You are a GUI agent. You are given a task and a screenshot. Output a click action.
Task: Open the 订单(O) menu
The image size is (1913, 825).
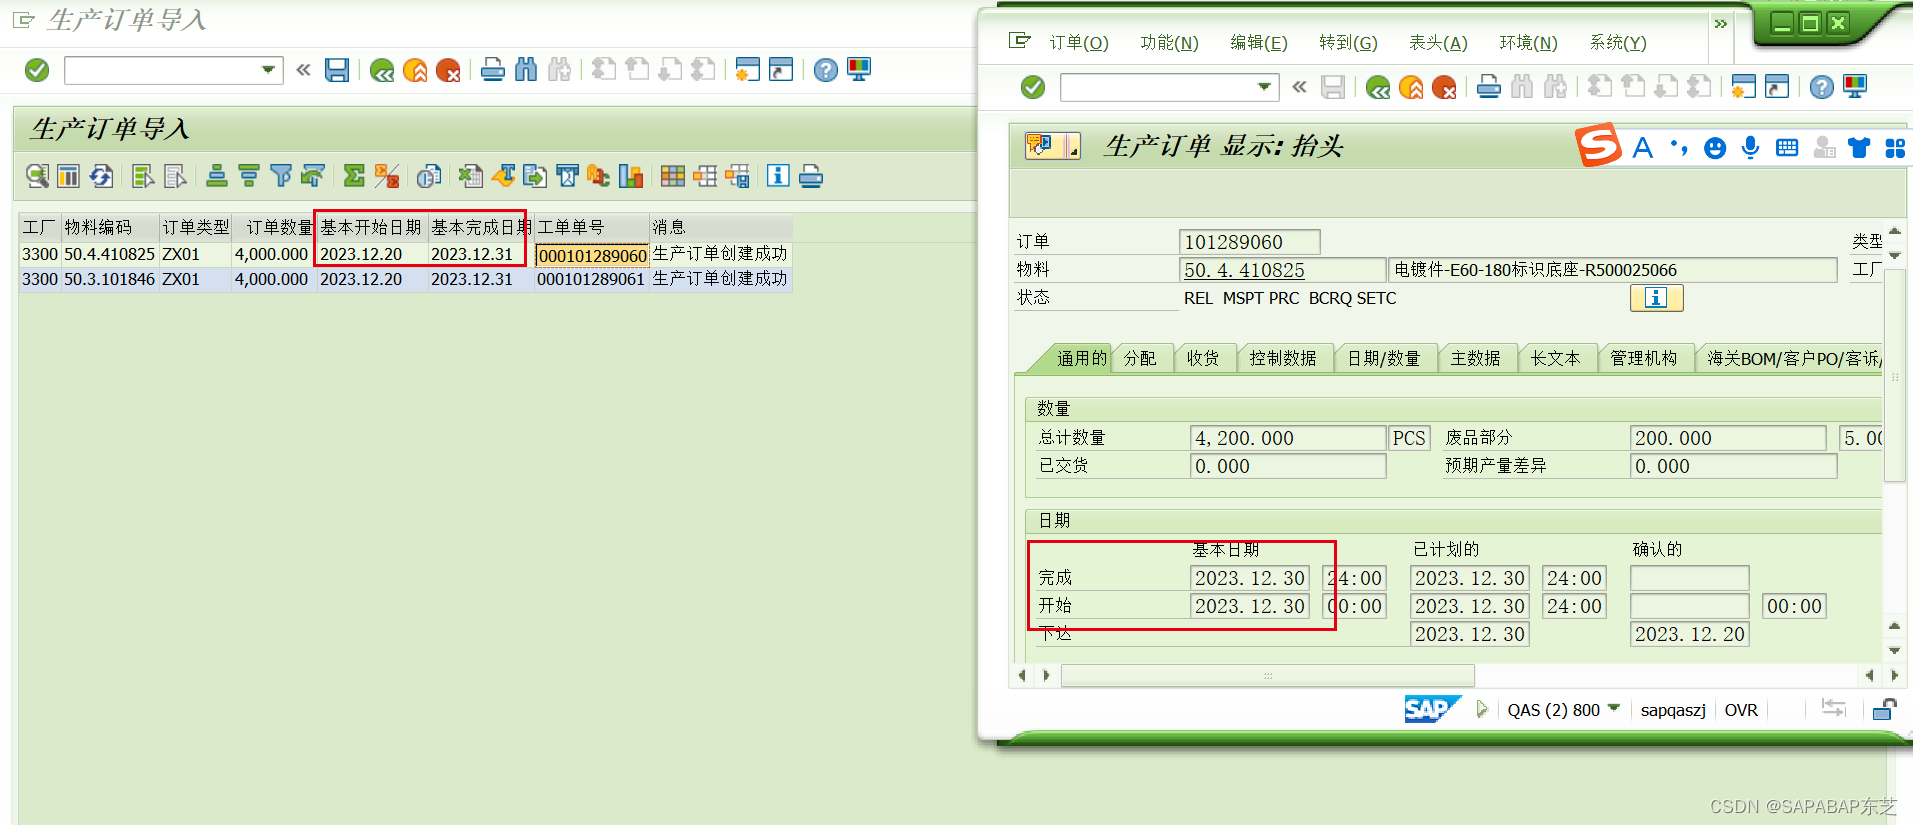(x=1079, y=43)
